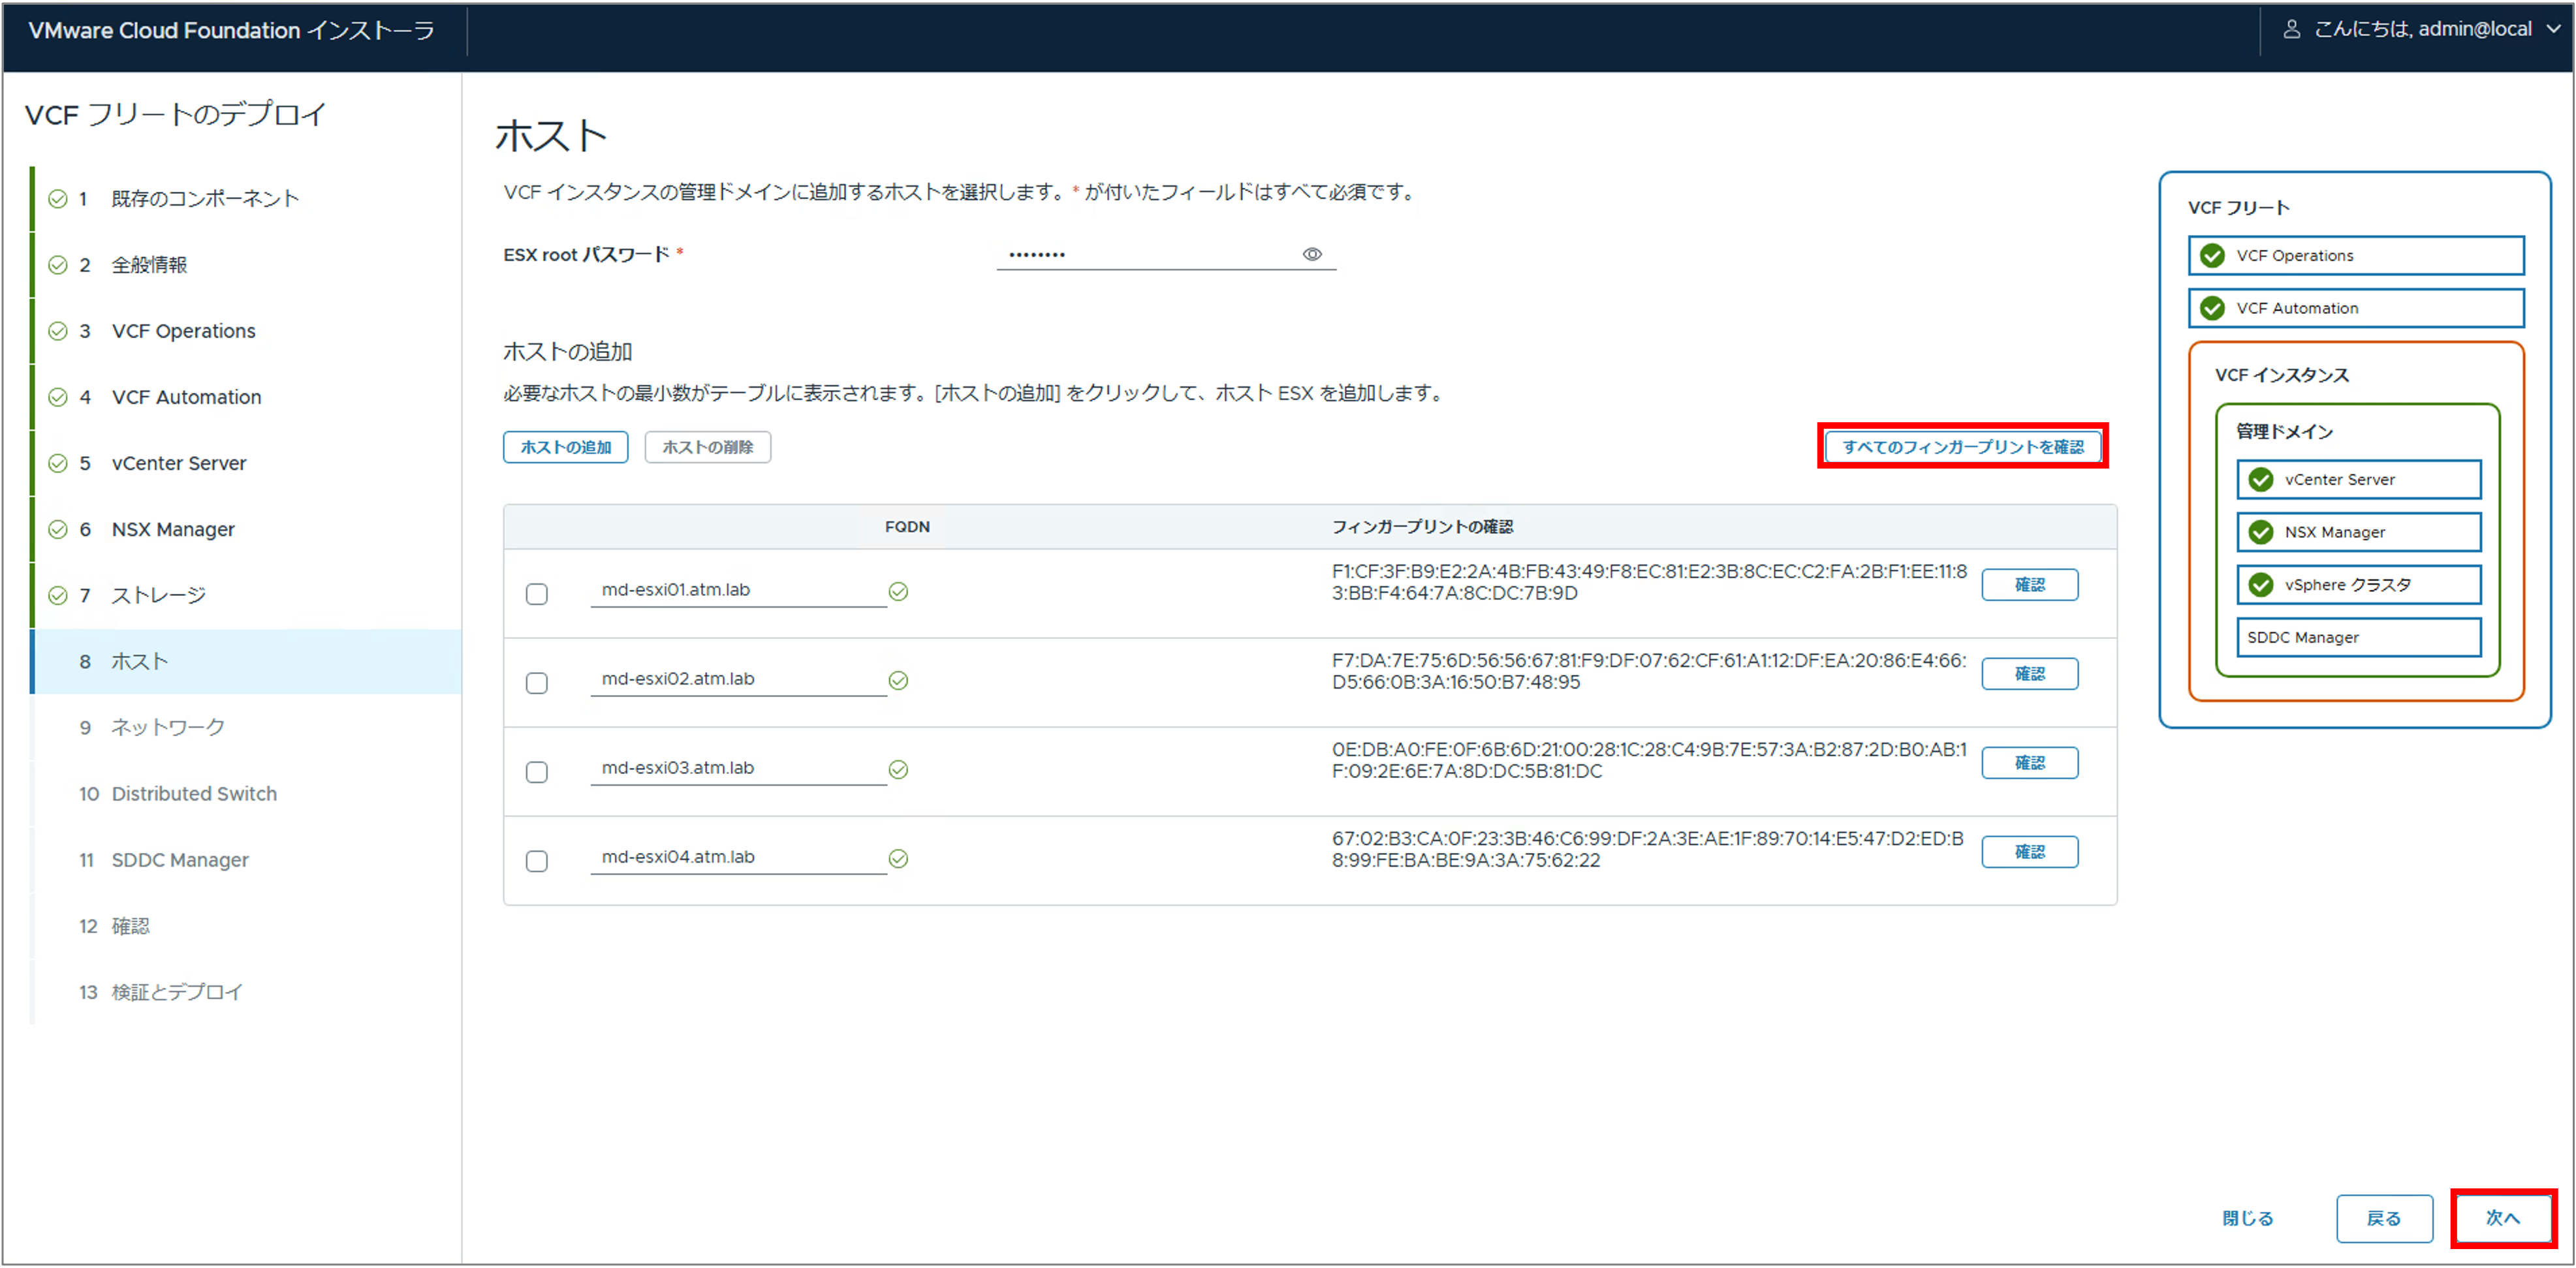Edit the md-esxi01.atm.lab FQDN field
The image size is (2576, 1268).
click(x=738, y=590)
